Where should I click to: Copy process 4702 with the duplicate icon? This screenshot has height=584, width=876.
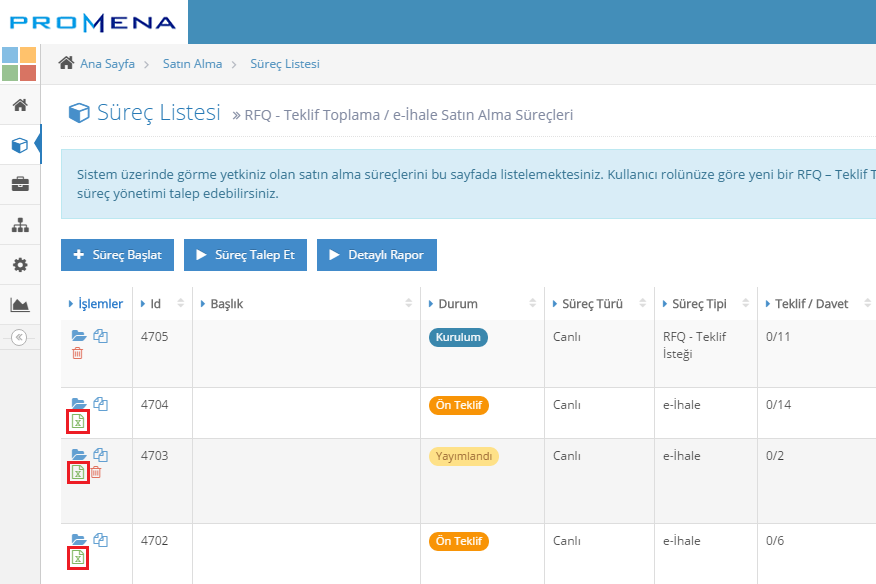(101, 539)
